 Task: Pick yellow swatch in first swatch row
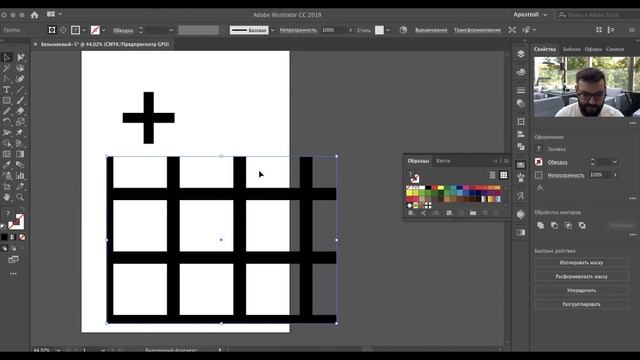click(440, 188)
